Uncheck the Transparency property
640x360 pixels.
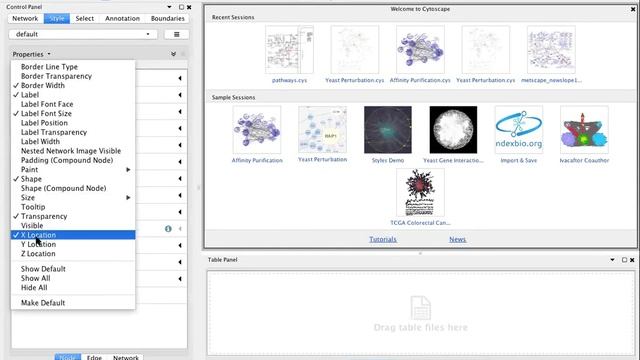click(x=73, y=216)
